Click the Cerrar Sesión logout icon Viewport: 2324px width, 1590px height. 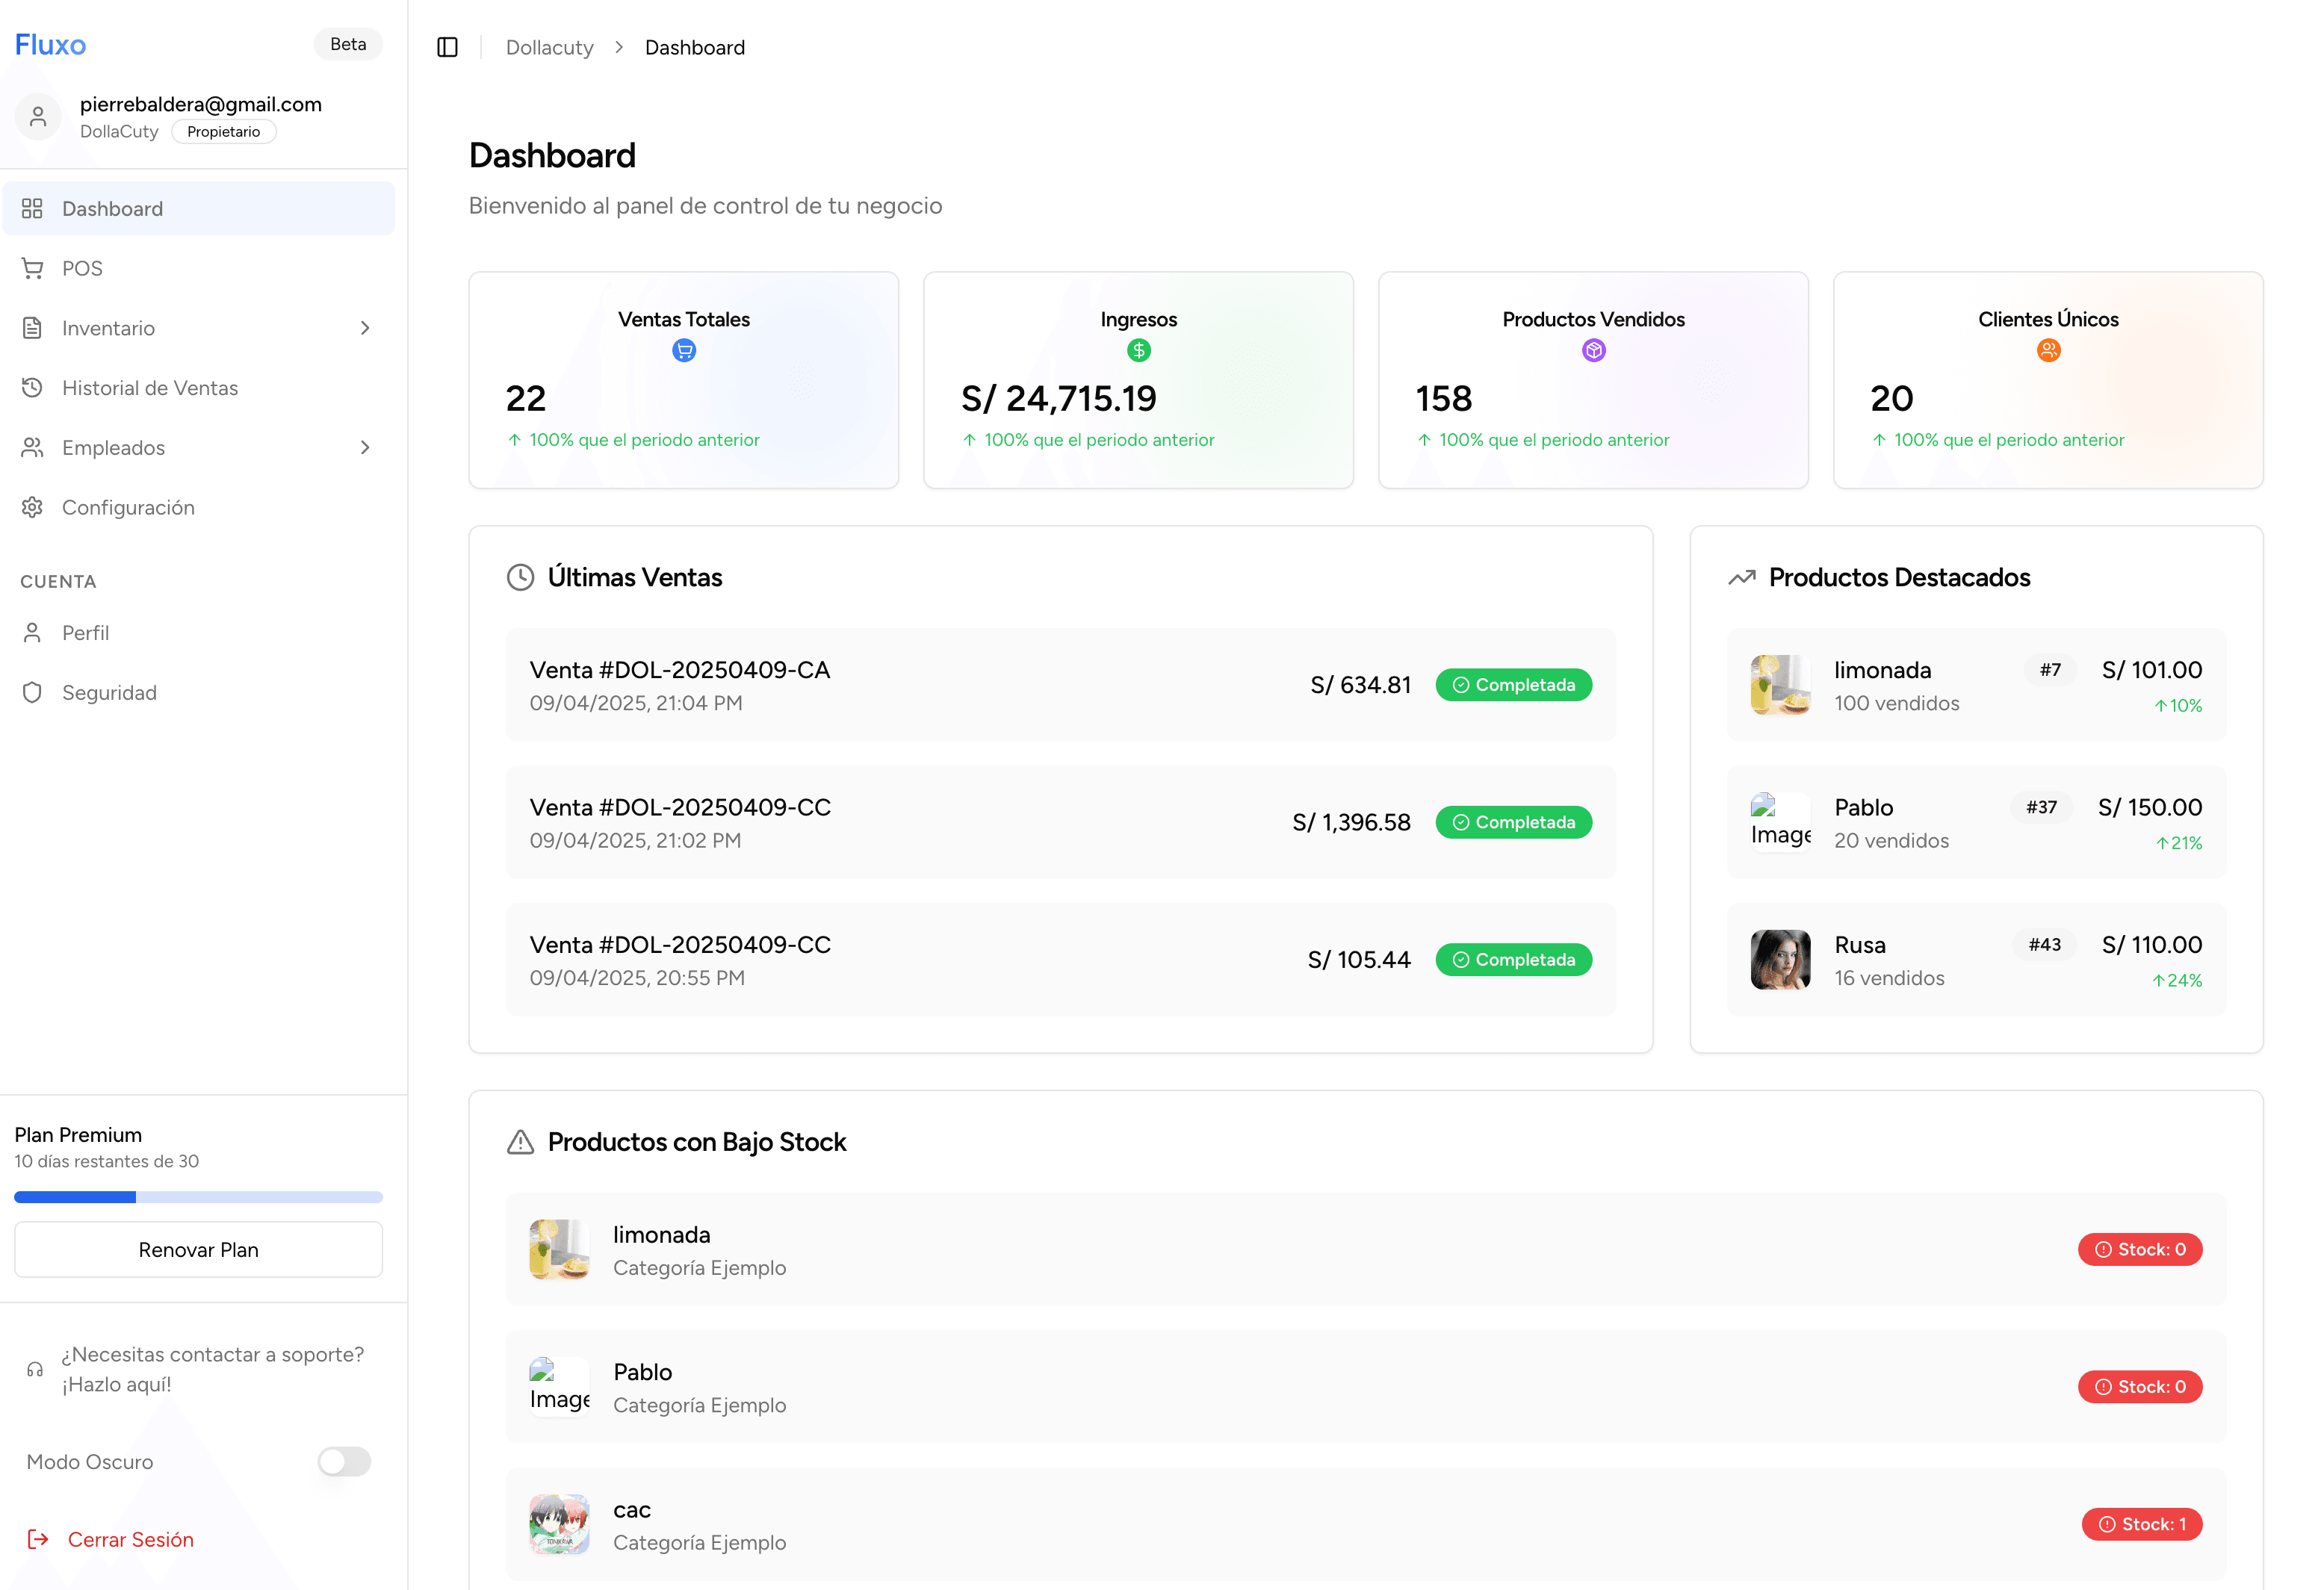(x=38, y=1539)
